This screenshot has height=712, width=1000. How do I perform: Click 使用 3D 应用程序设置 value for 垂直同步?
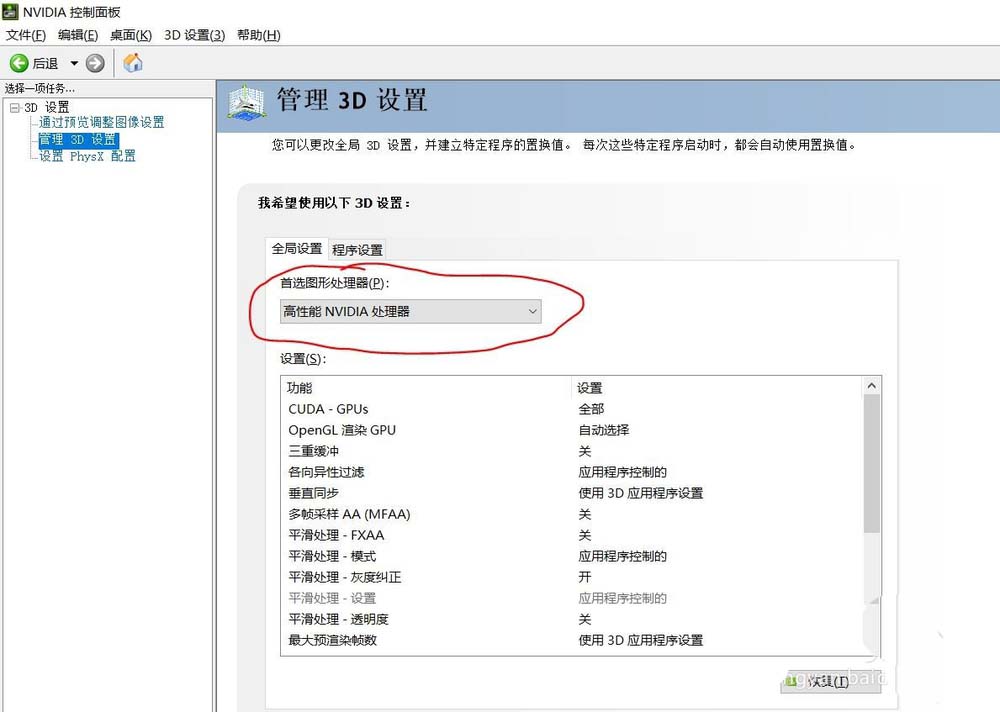coord(640,493)
